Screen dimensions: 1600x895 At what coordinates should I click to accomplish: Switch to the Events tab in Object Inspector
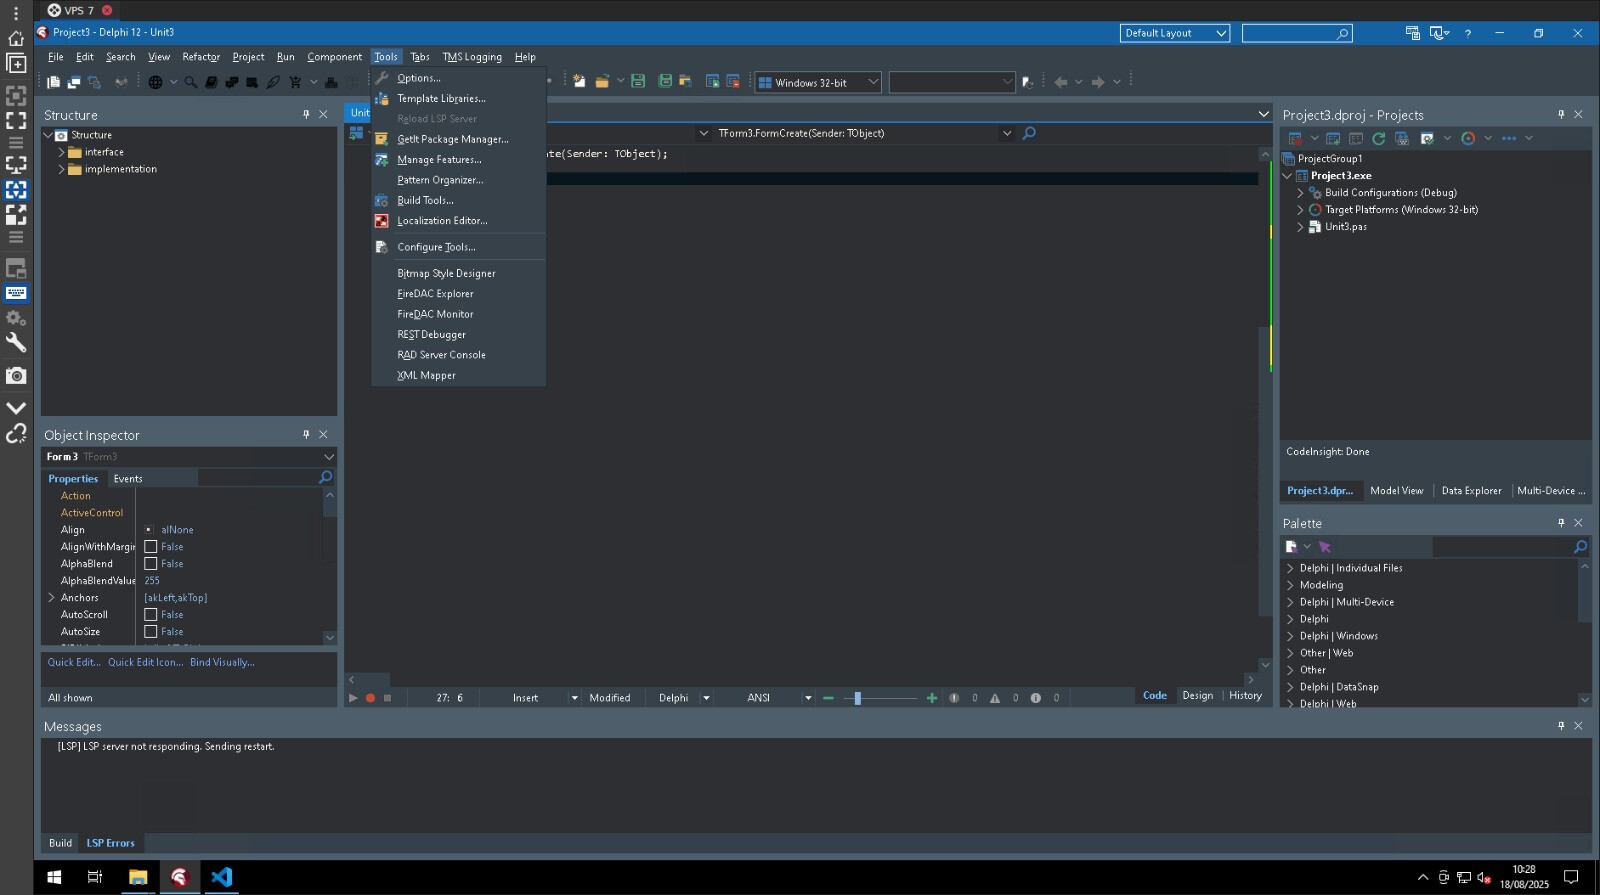(128, 479)
